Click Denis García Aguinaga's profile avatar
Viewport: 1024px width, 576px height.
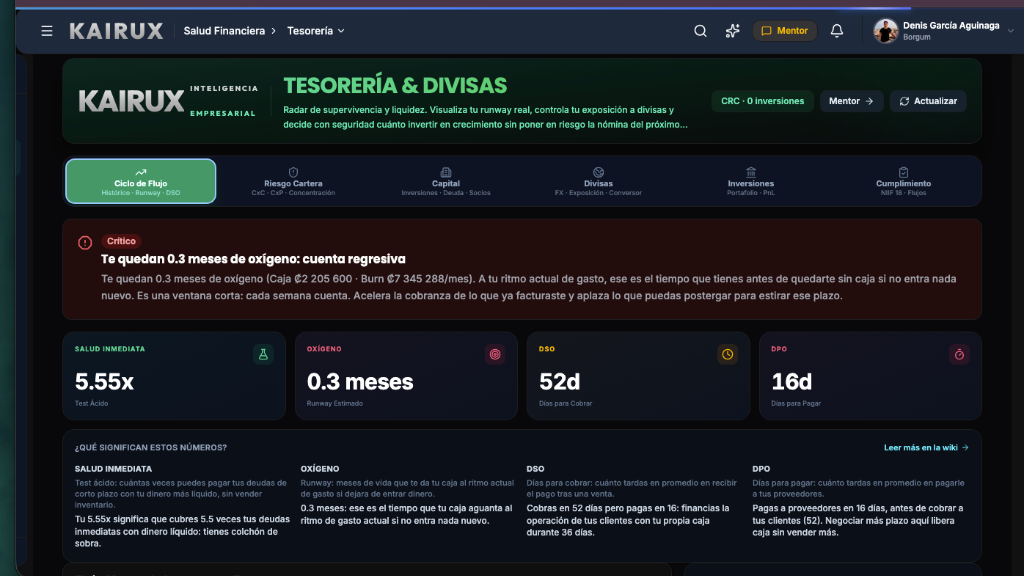[x=886, y=31]
